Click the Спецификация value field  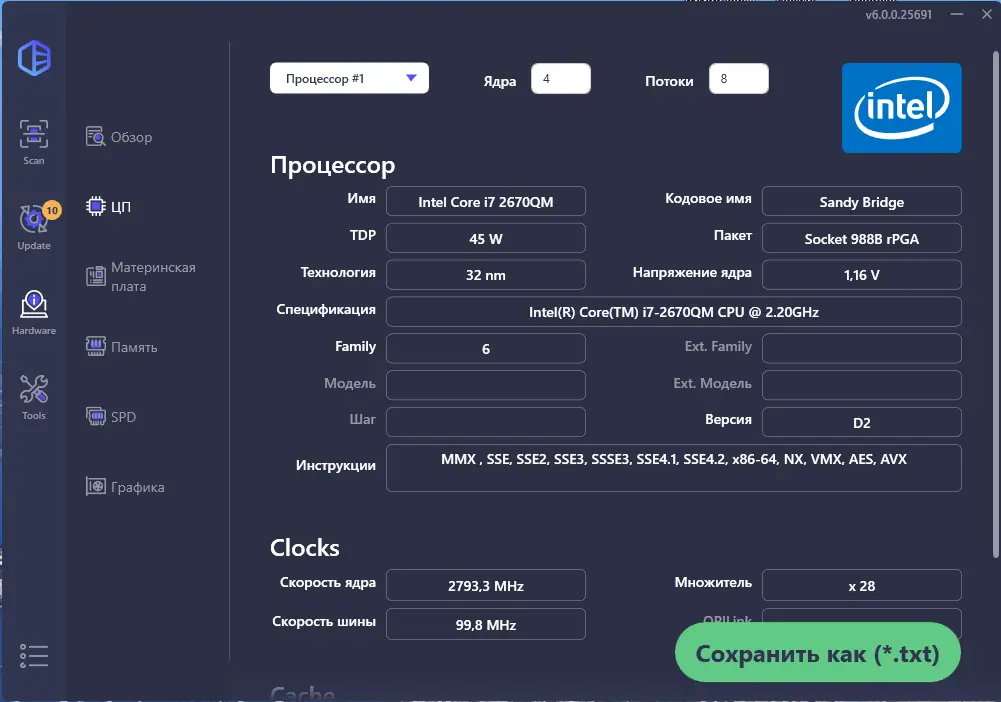tap(674, 312)
